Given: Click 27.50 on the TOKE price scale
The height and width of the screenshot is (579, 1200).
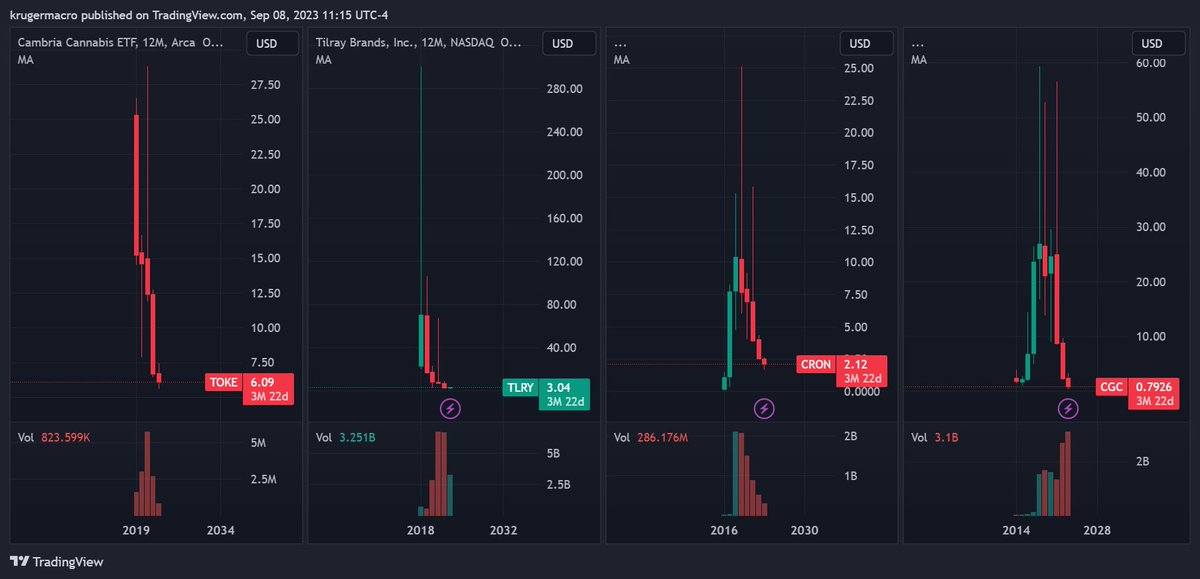Looking at the screenshot, I should [x=265, y=85].
